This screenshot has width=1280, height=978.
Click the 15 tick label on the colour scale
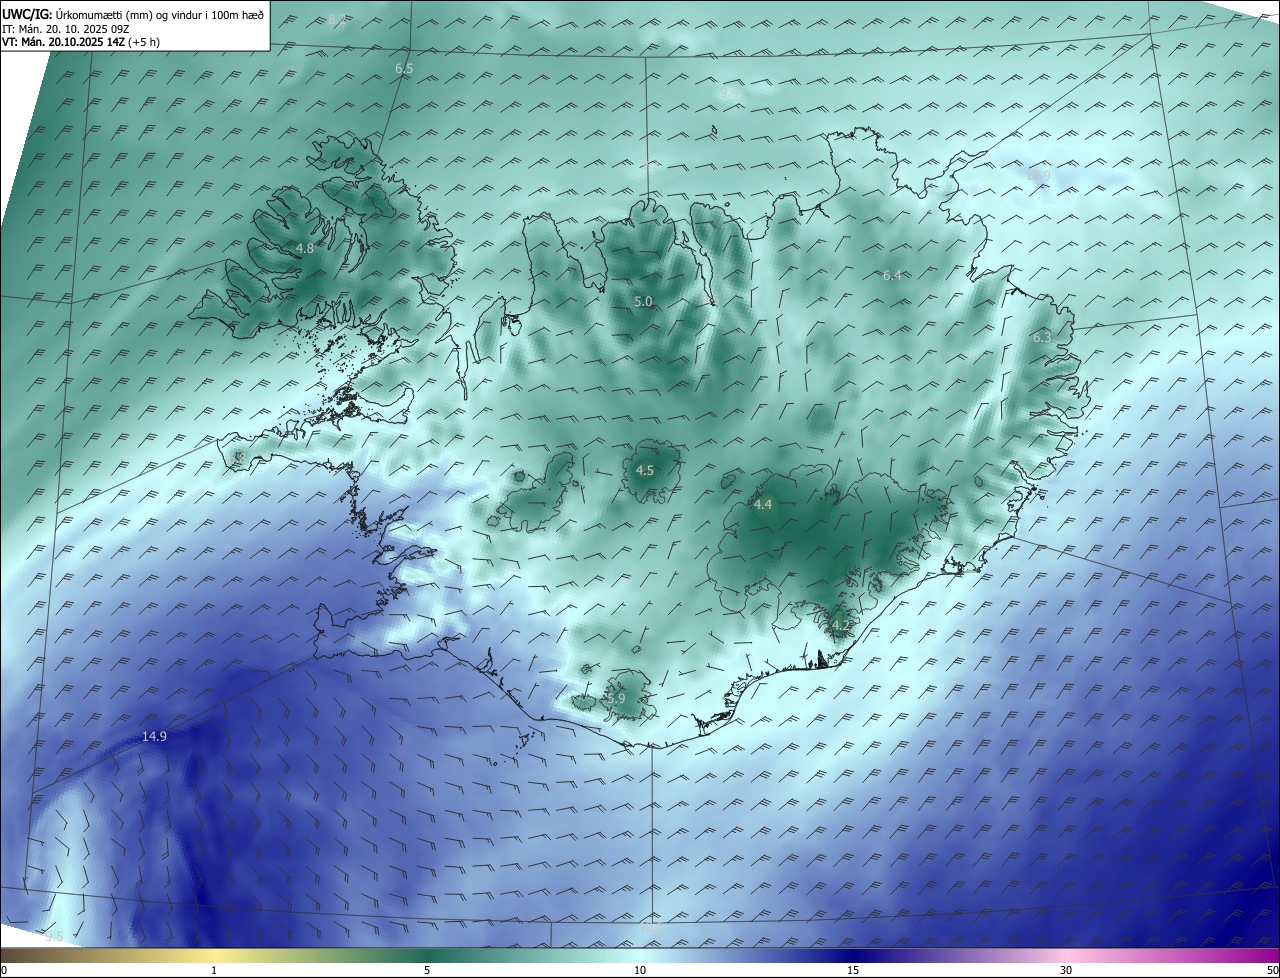point(853,970)
